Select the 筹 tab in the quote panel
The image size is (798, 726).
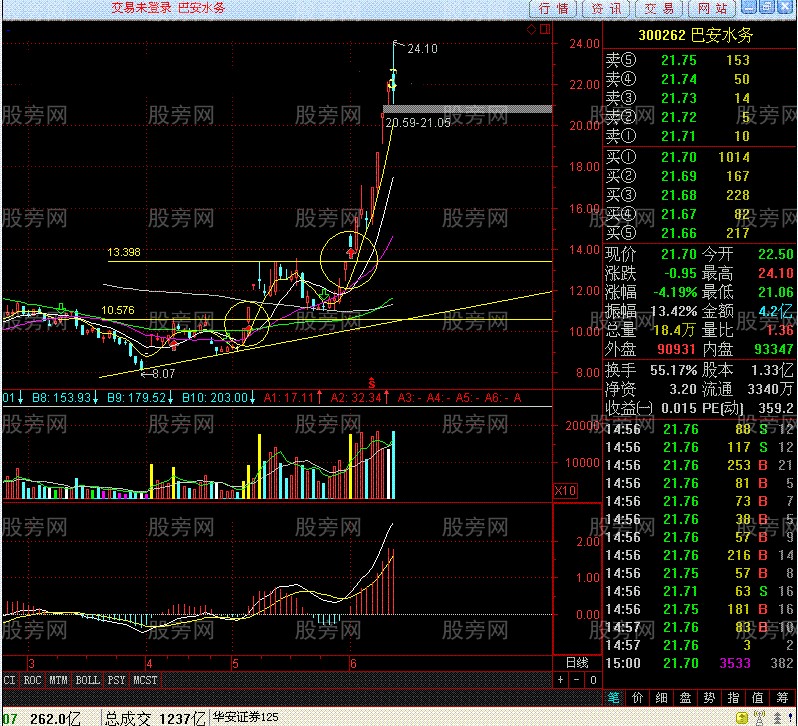click(782, 698)
